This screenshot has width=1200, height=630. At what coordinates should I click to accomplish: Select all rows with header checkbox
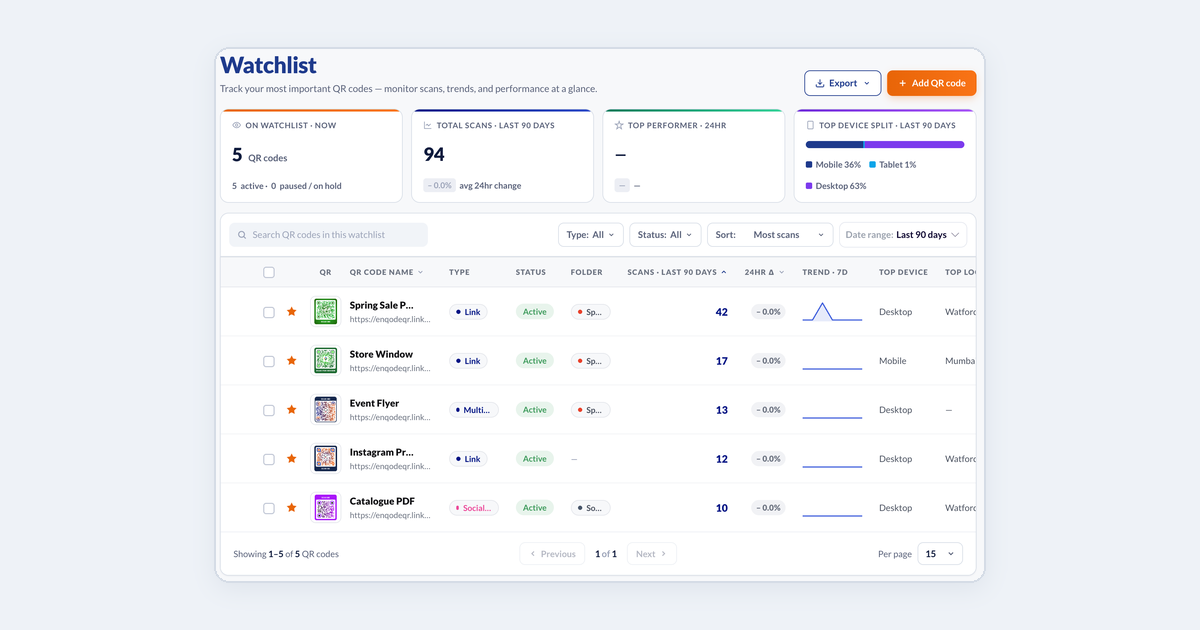269,272
